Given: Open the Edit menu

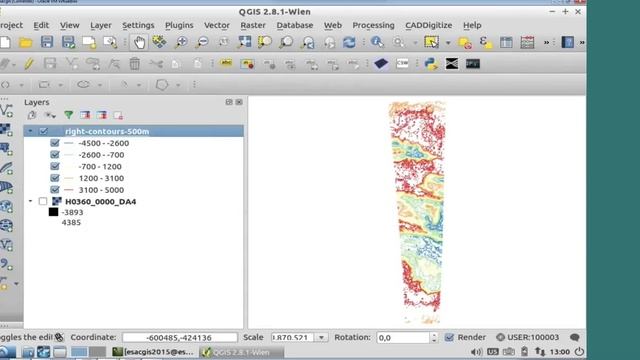Looking at the screenshot, I should point(41,25).
